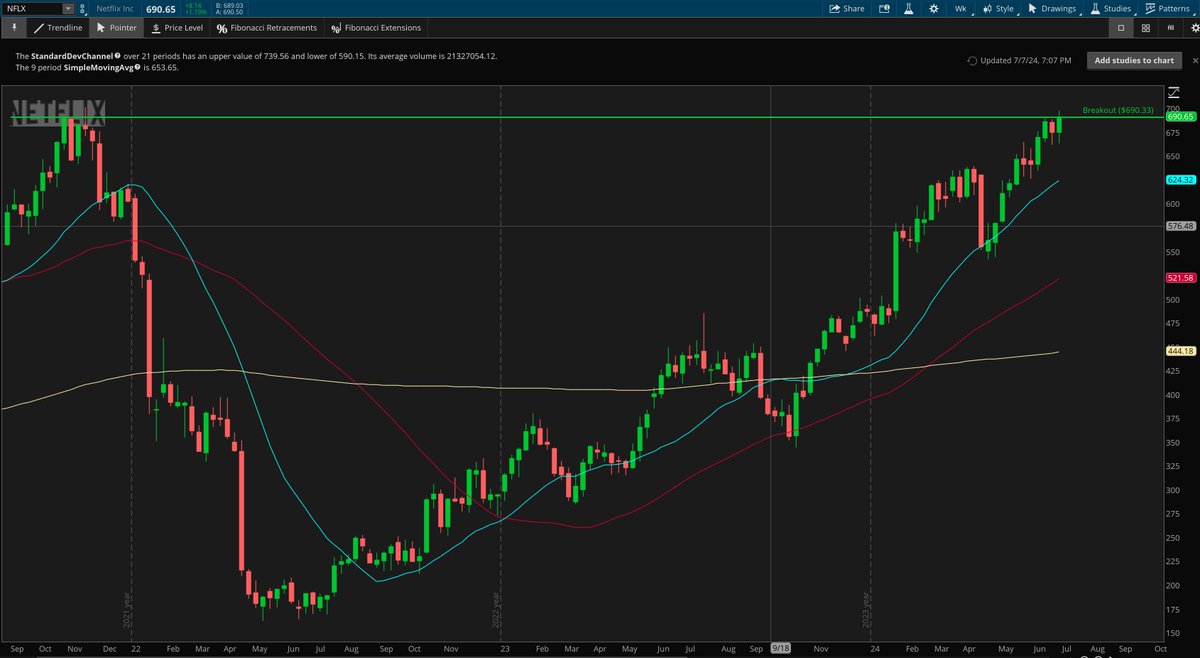Expand the NFLX symbol dropdown arrow
This screenshot has width=1200, height=658.
(68, 8)
